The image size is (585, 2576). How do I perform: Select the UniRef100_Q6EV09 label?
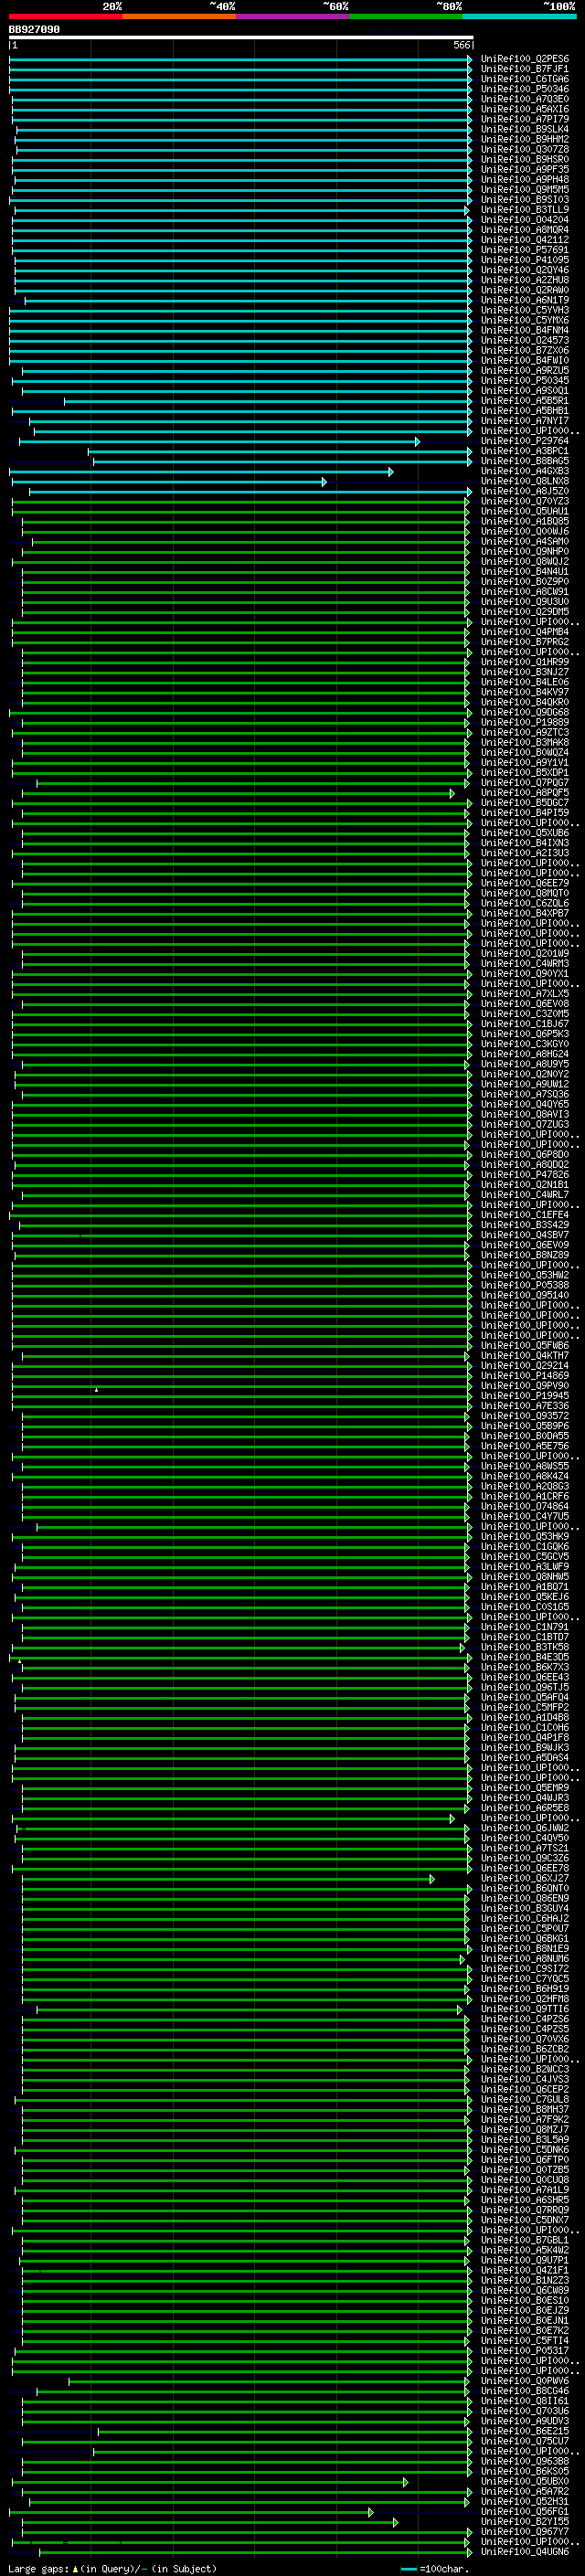pyautogui.click(x=525, y=1245)
